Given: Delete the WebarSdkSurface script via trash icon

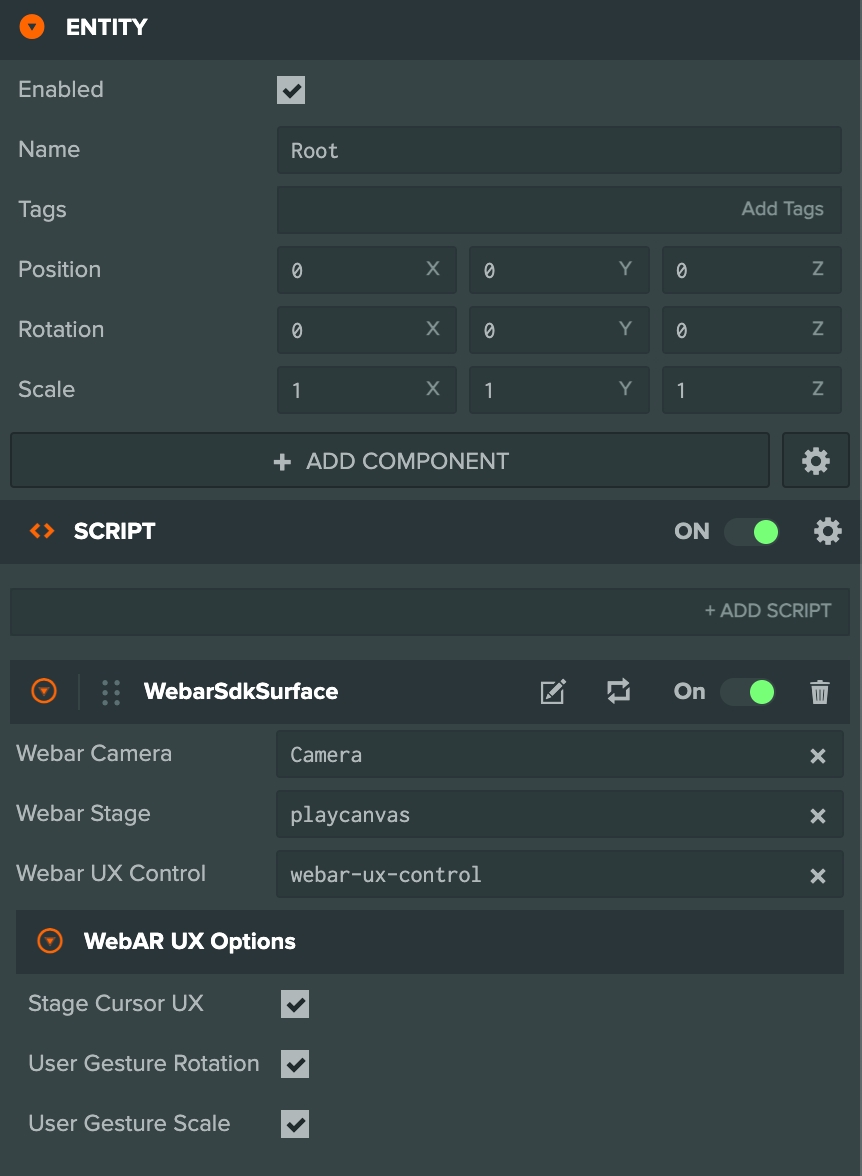Looking at the screenshot, I should (x=820, y=692).
